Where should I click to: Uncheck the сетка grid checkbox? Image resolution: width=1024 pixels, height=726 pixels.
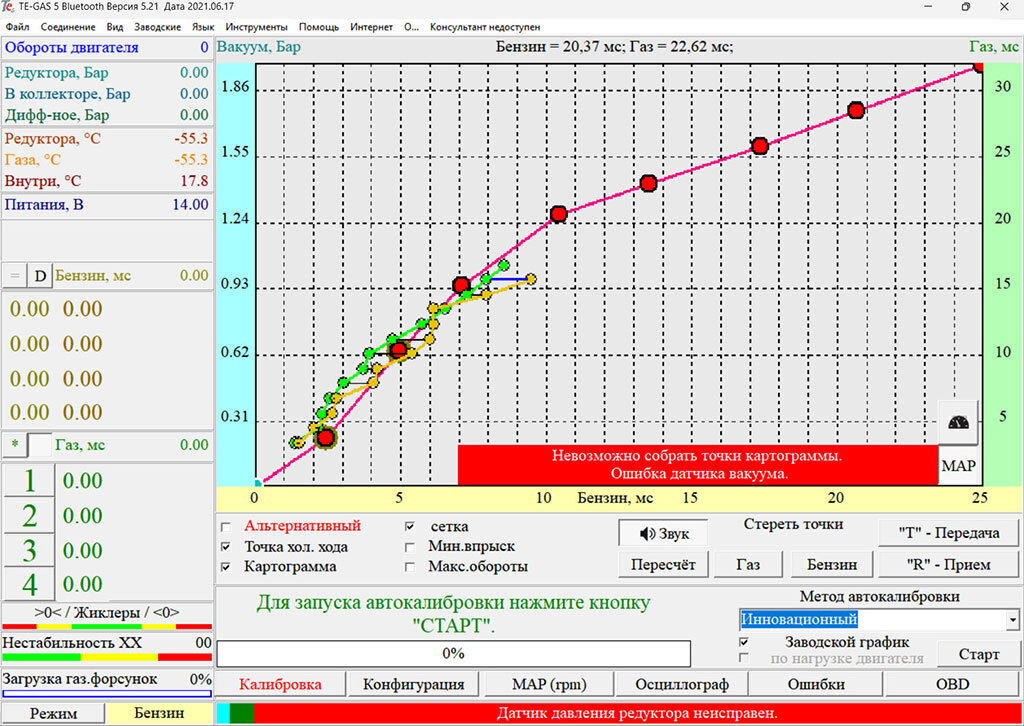tap(410, 526)
